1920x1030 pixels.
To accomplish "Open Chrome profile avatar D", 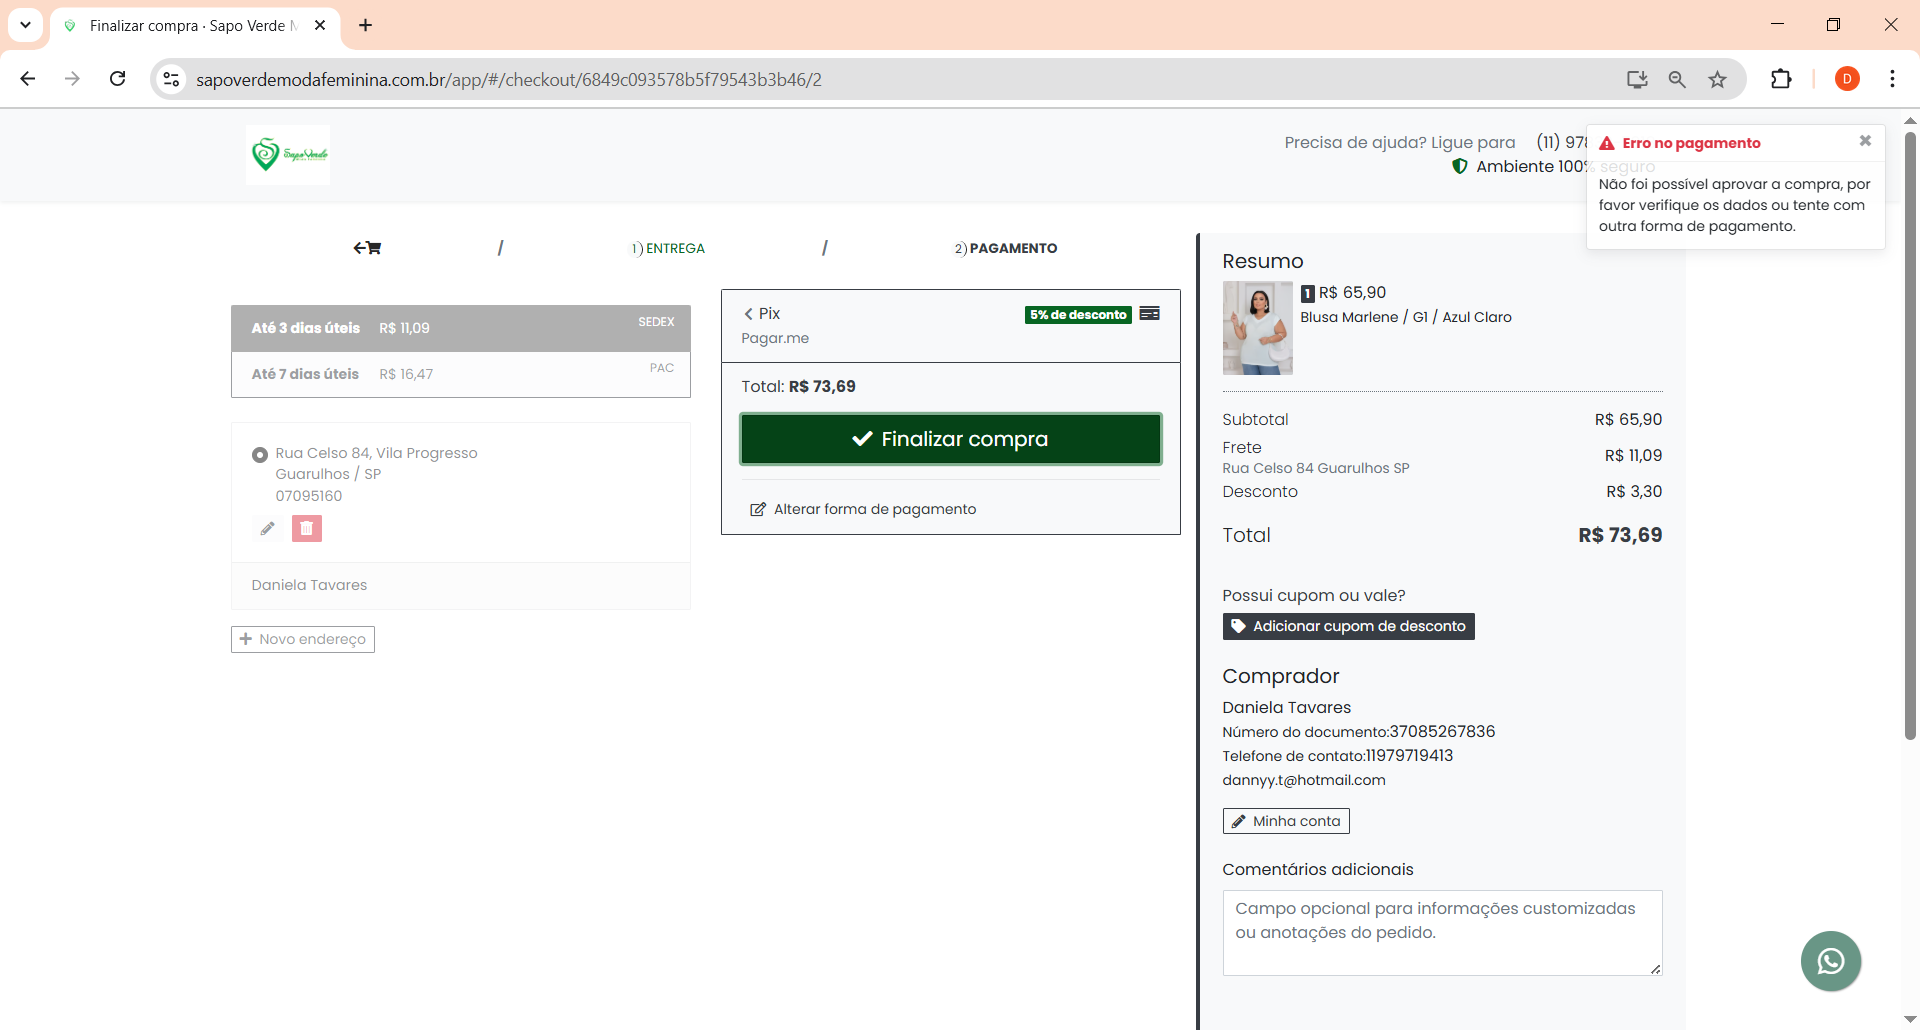I will click(1847, 79).
